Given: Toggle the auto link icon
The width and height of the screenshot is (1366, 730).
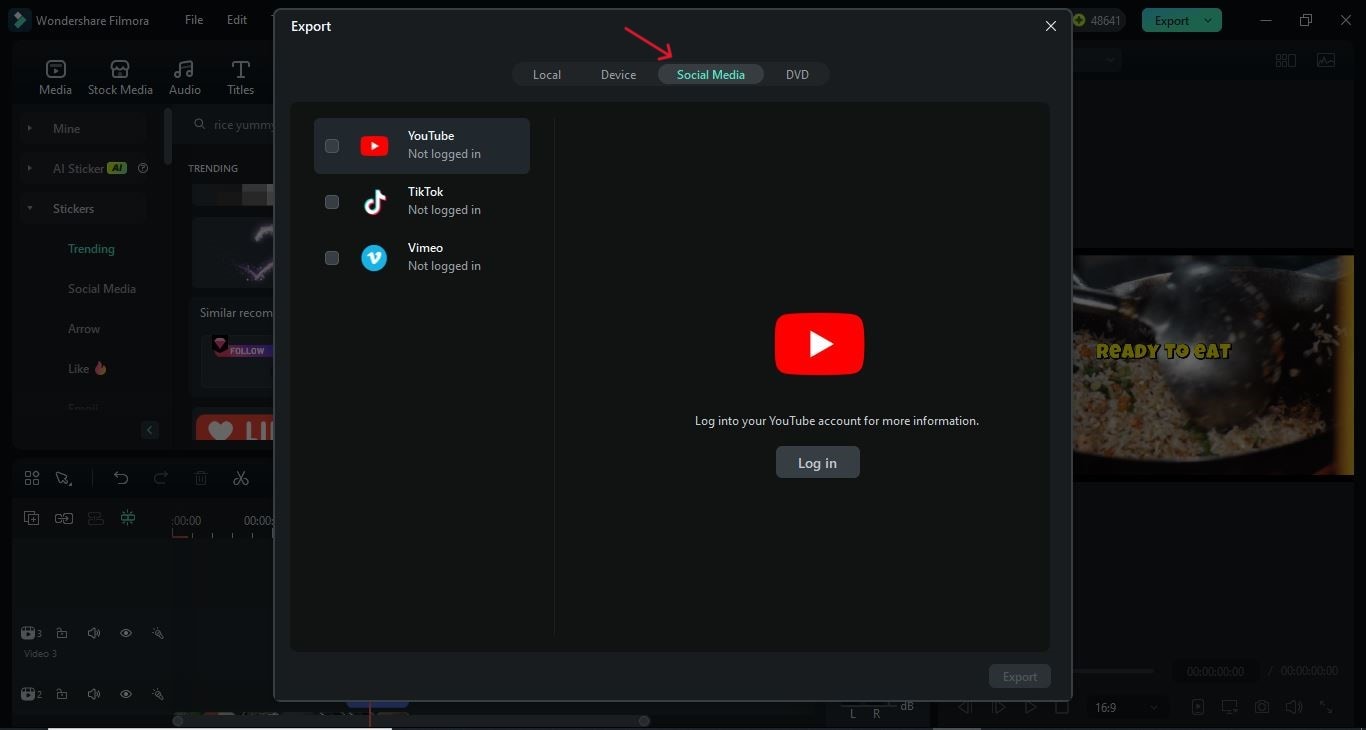Looking at the screenshot, I should (64, 518).
